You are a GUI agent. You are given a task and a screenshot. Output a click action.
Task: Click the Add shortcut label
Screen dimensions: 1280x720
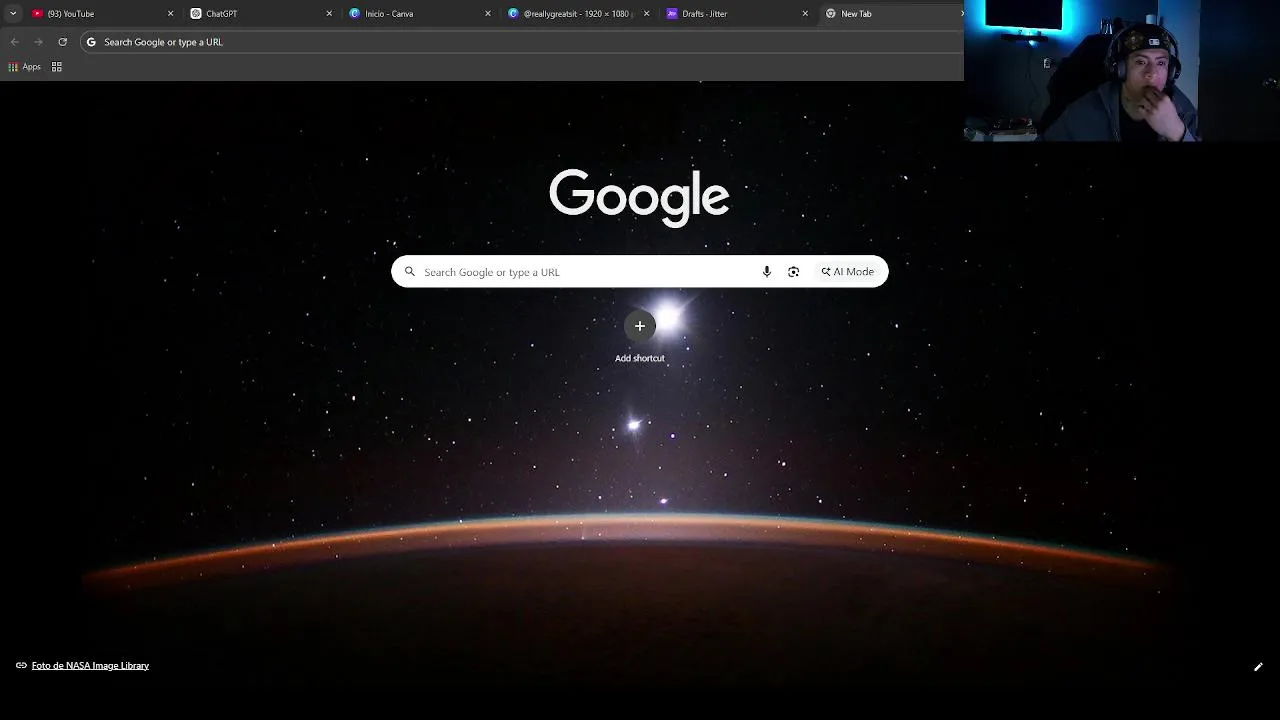(640, 358)
